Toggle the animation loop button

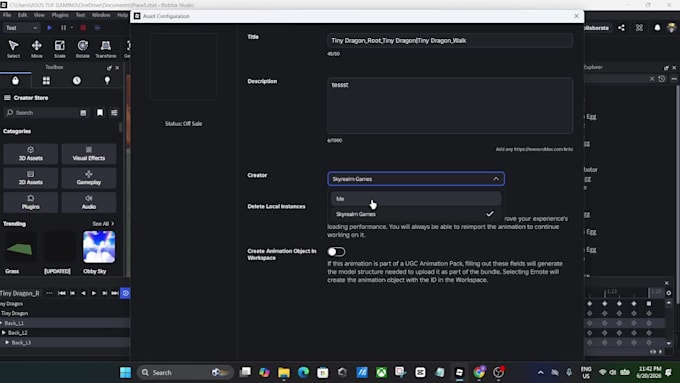[125, 293]
